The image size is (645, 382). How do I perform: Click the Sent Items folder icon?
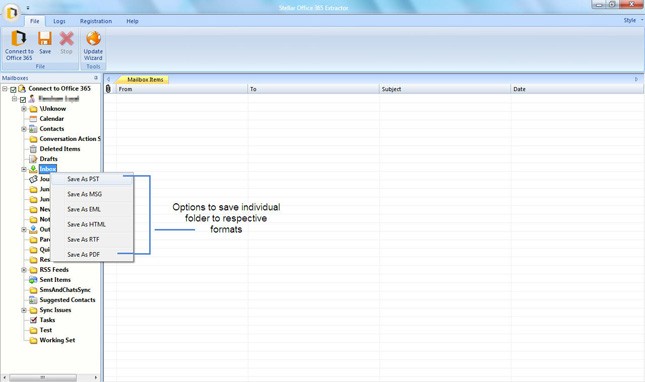[33, 280]
